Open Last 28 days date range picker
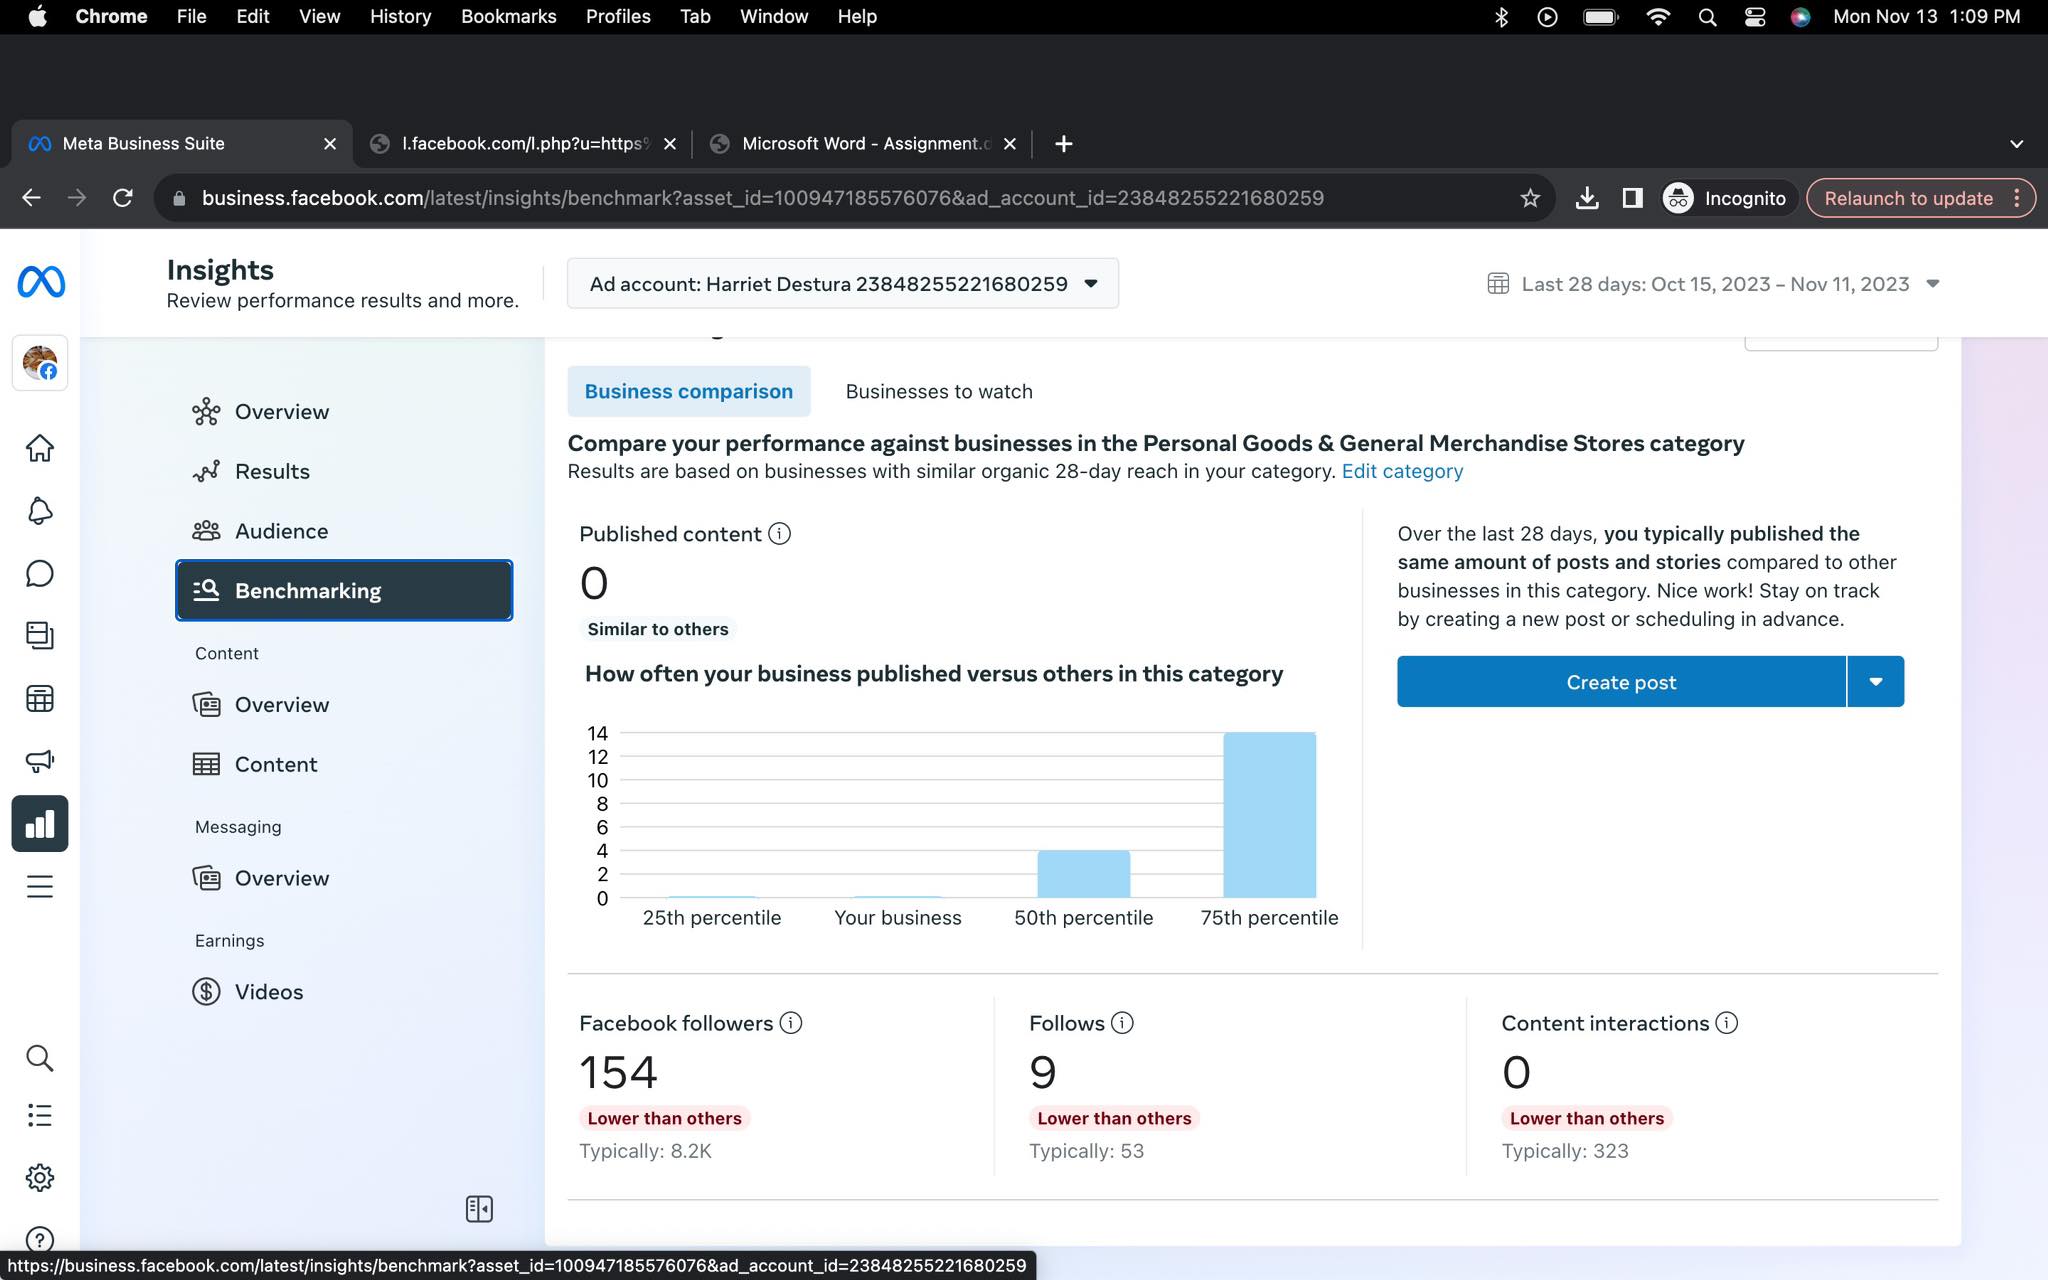 (1714, 284)
